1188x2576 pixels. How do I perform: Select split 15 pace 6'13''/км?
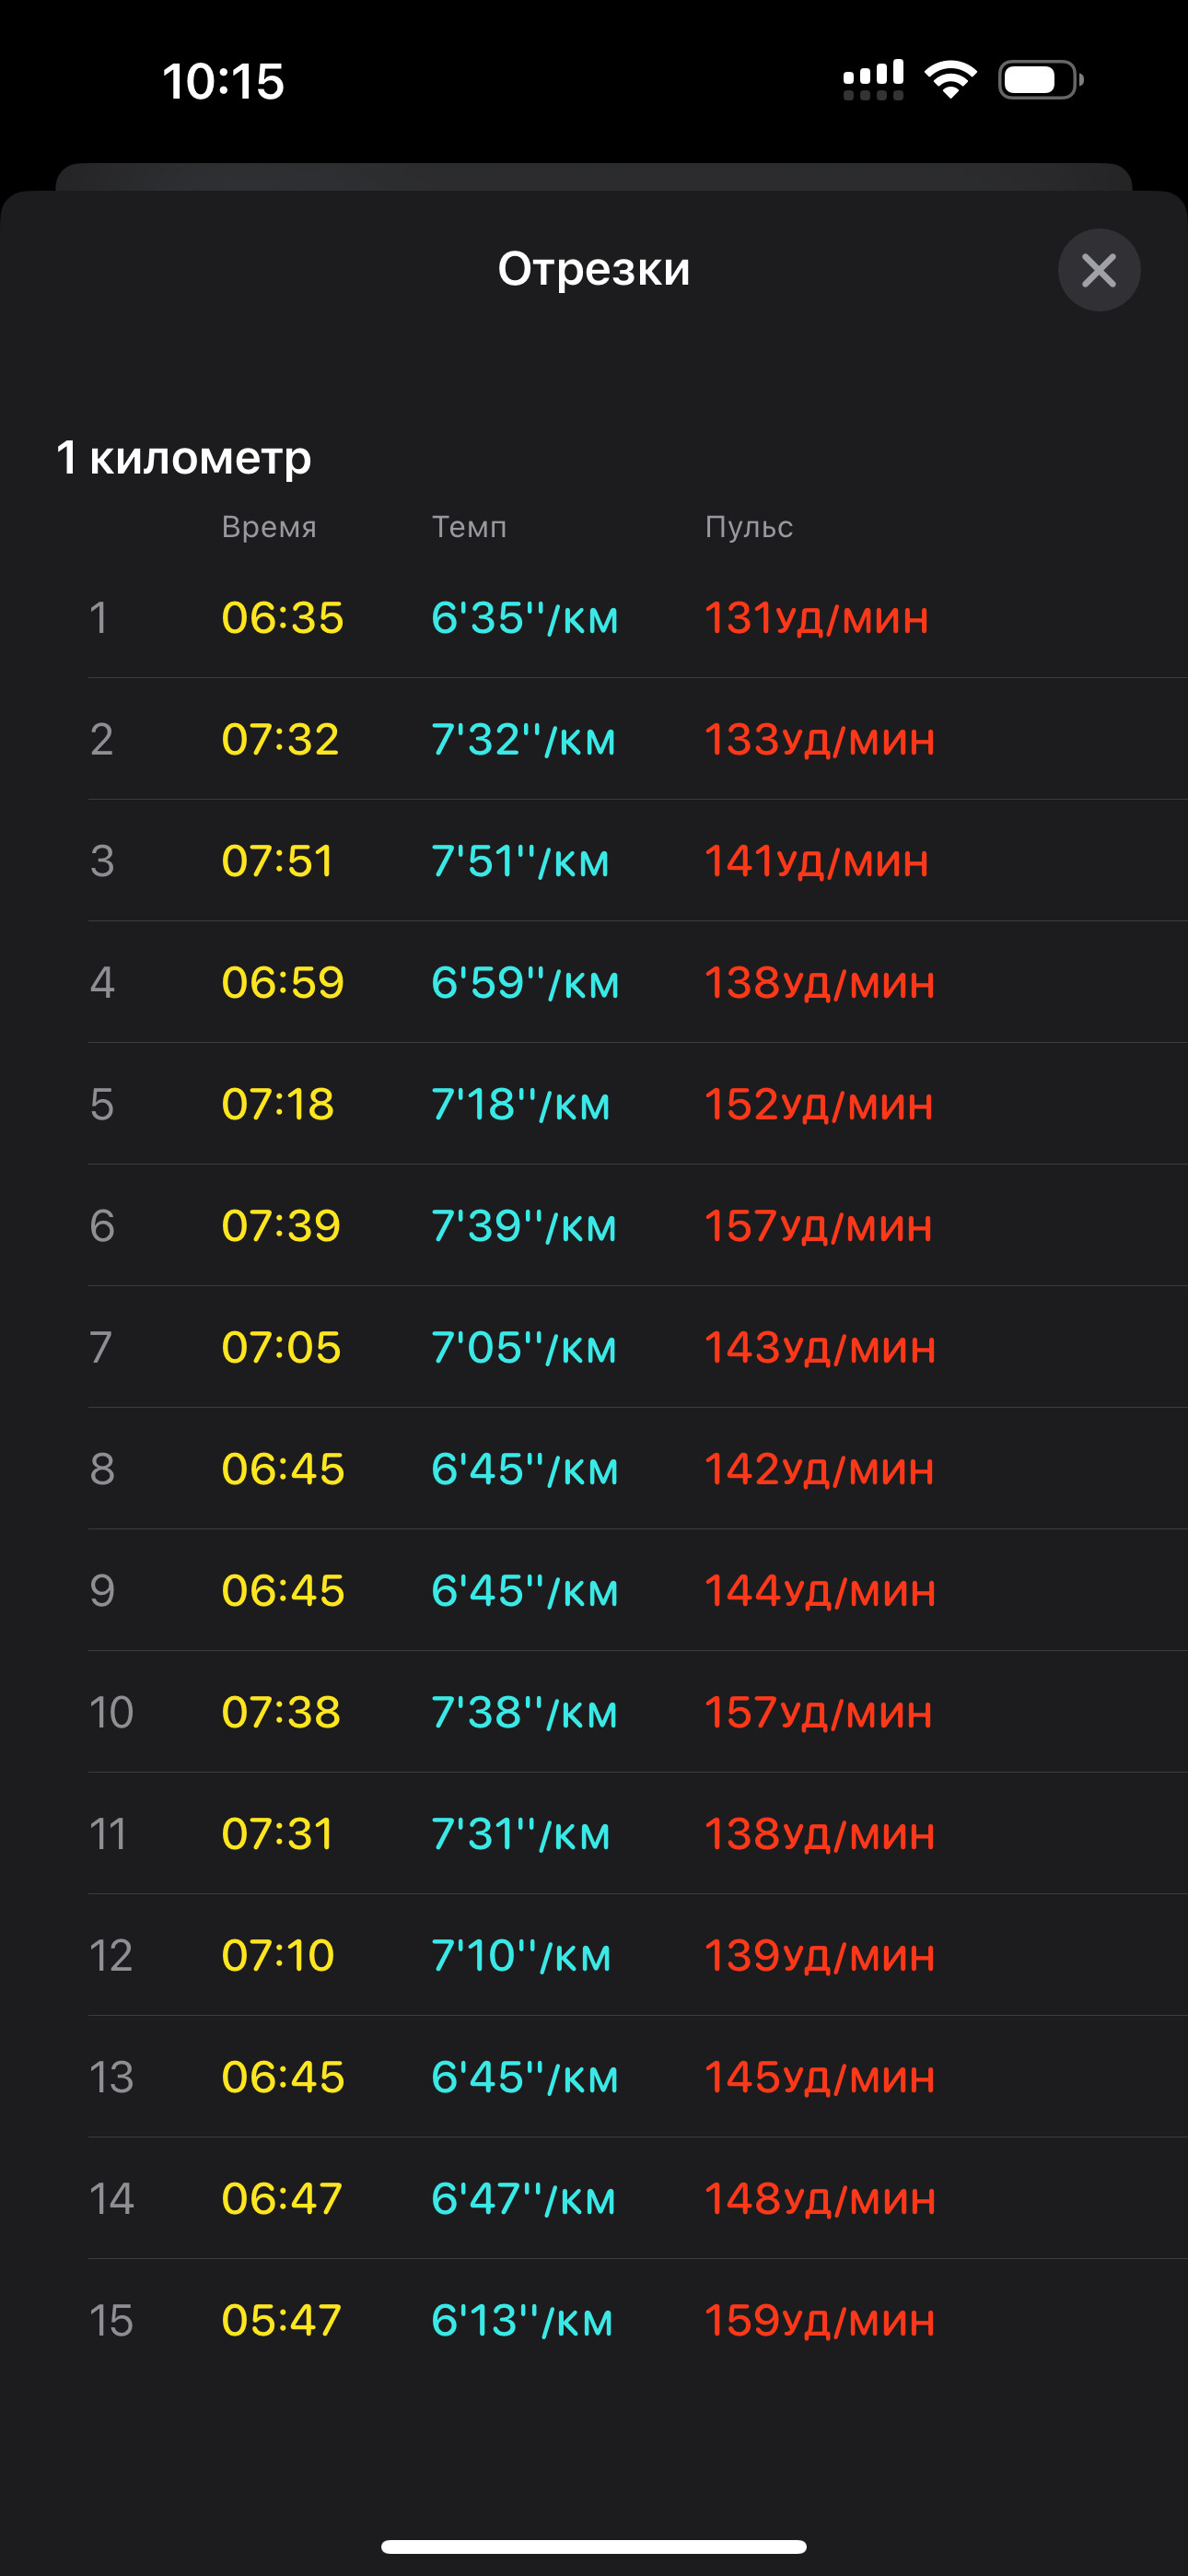tap(522, 2320)
